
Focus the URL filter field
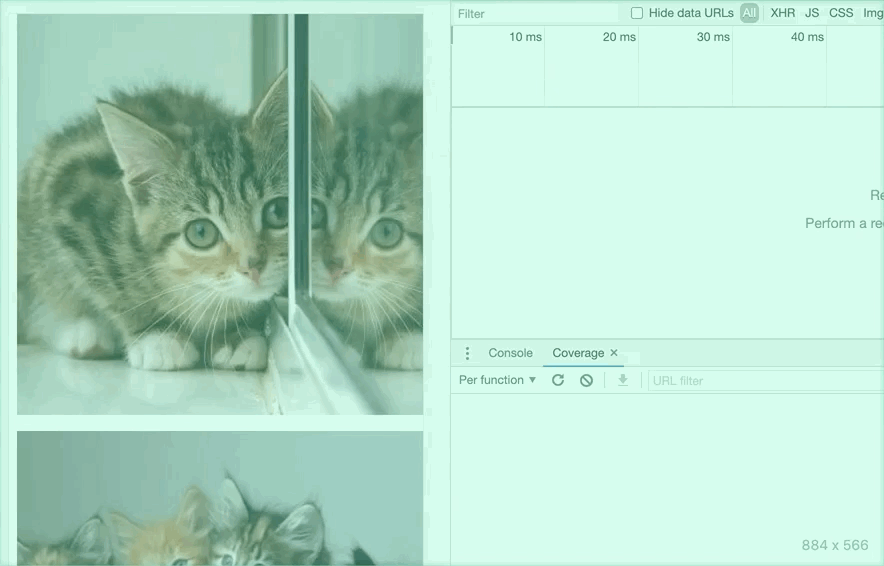[x=766, y=381]
